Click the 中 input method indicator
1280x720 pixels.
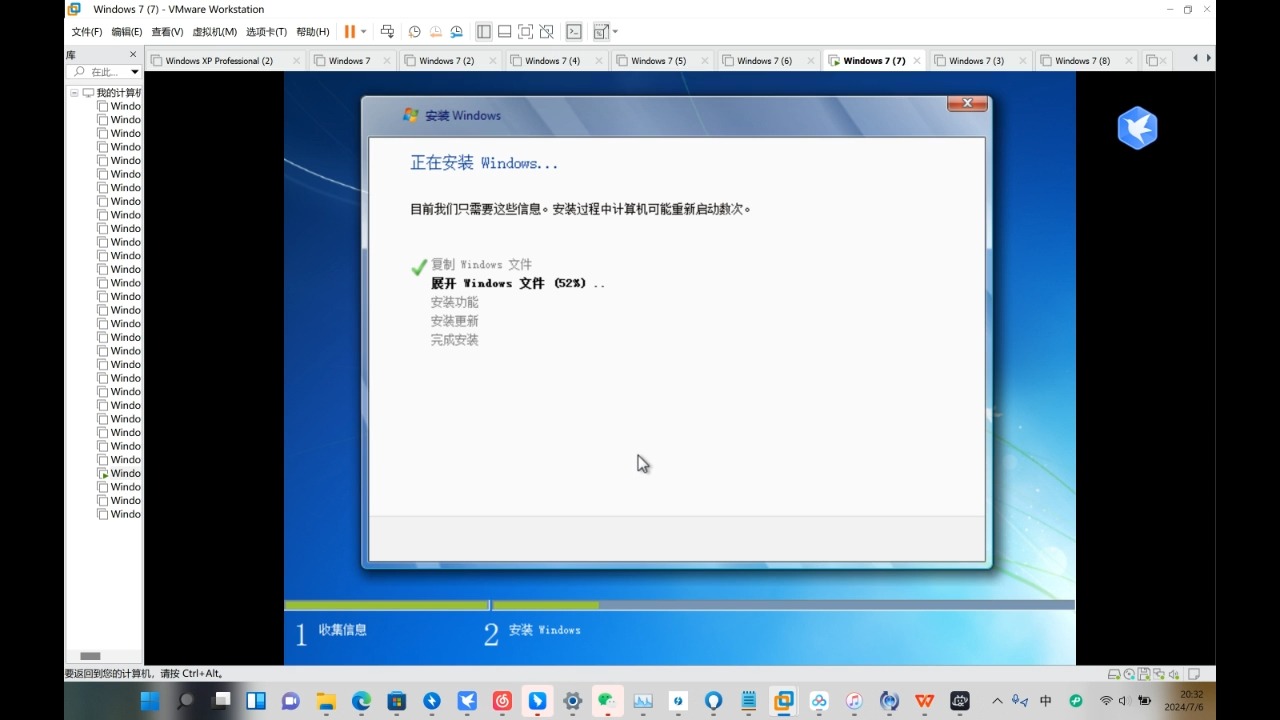tap(1046, 701)
